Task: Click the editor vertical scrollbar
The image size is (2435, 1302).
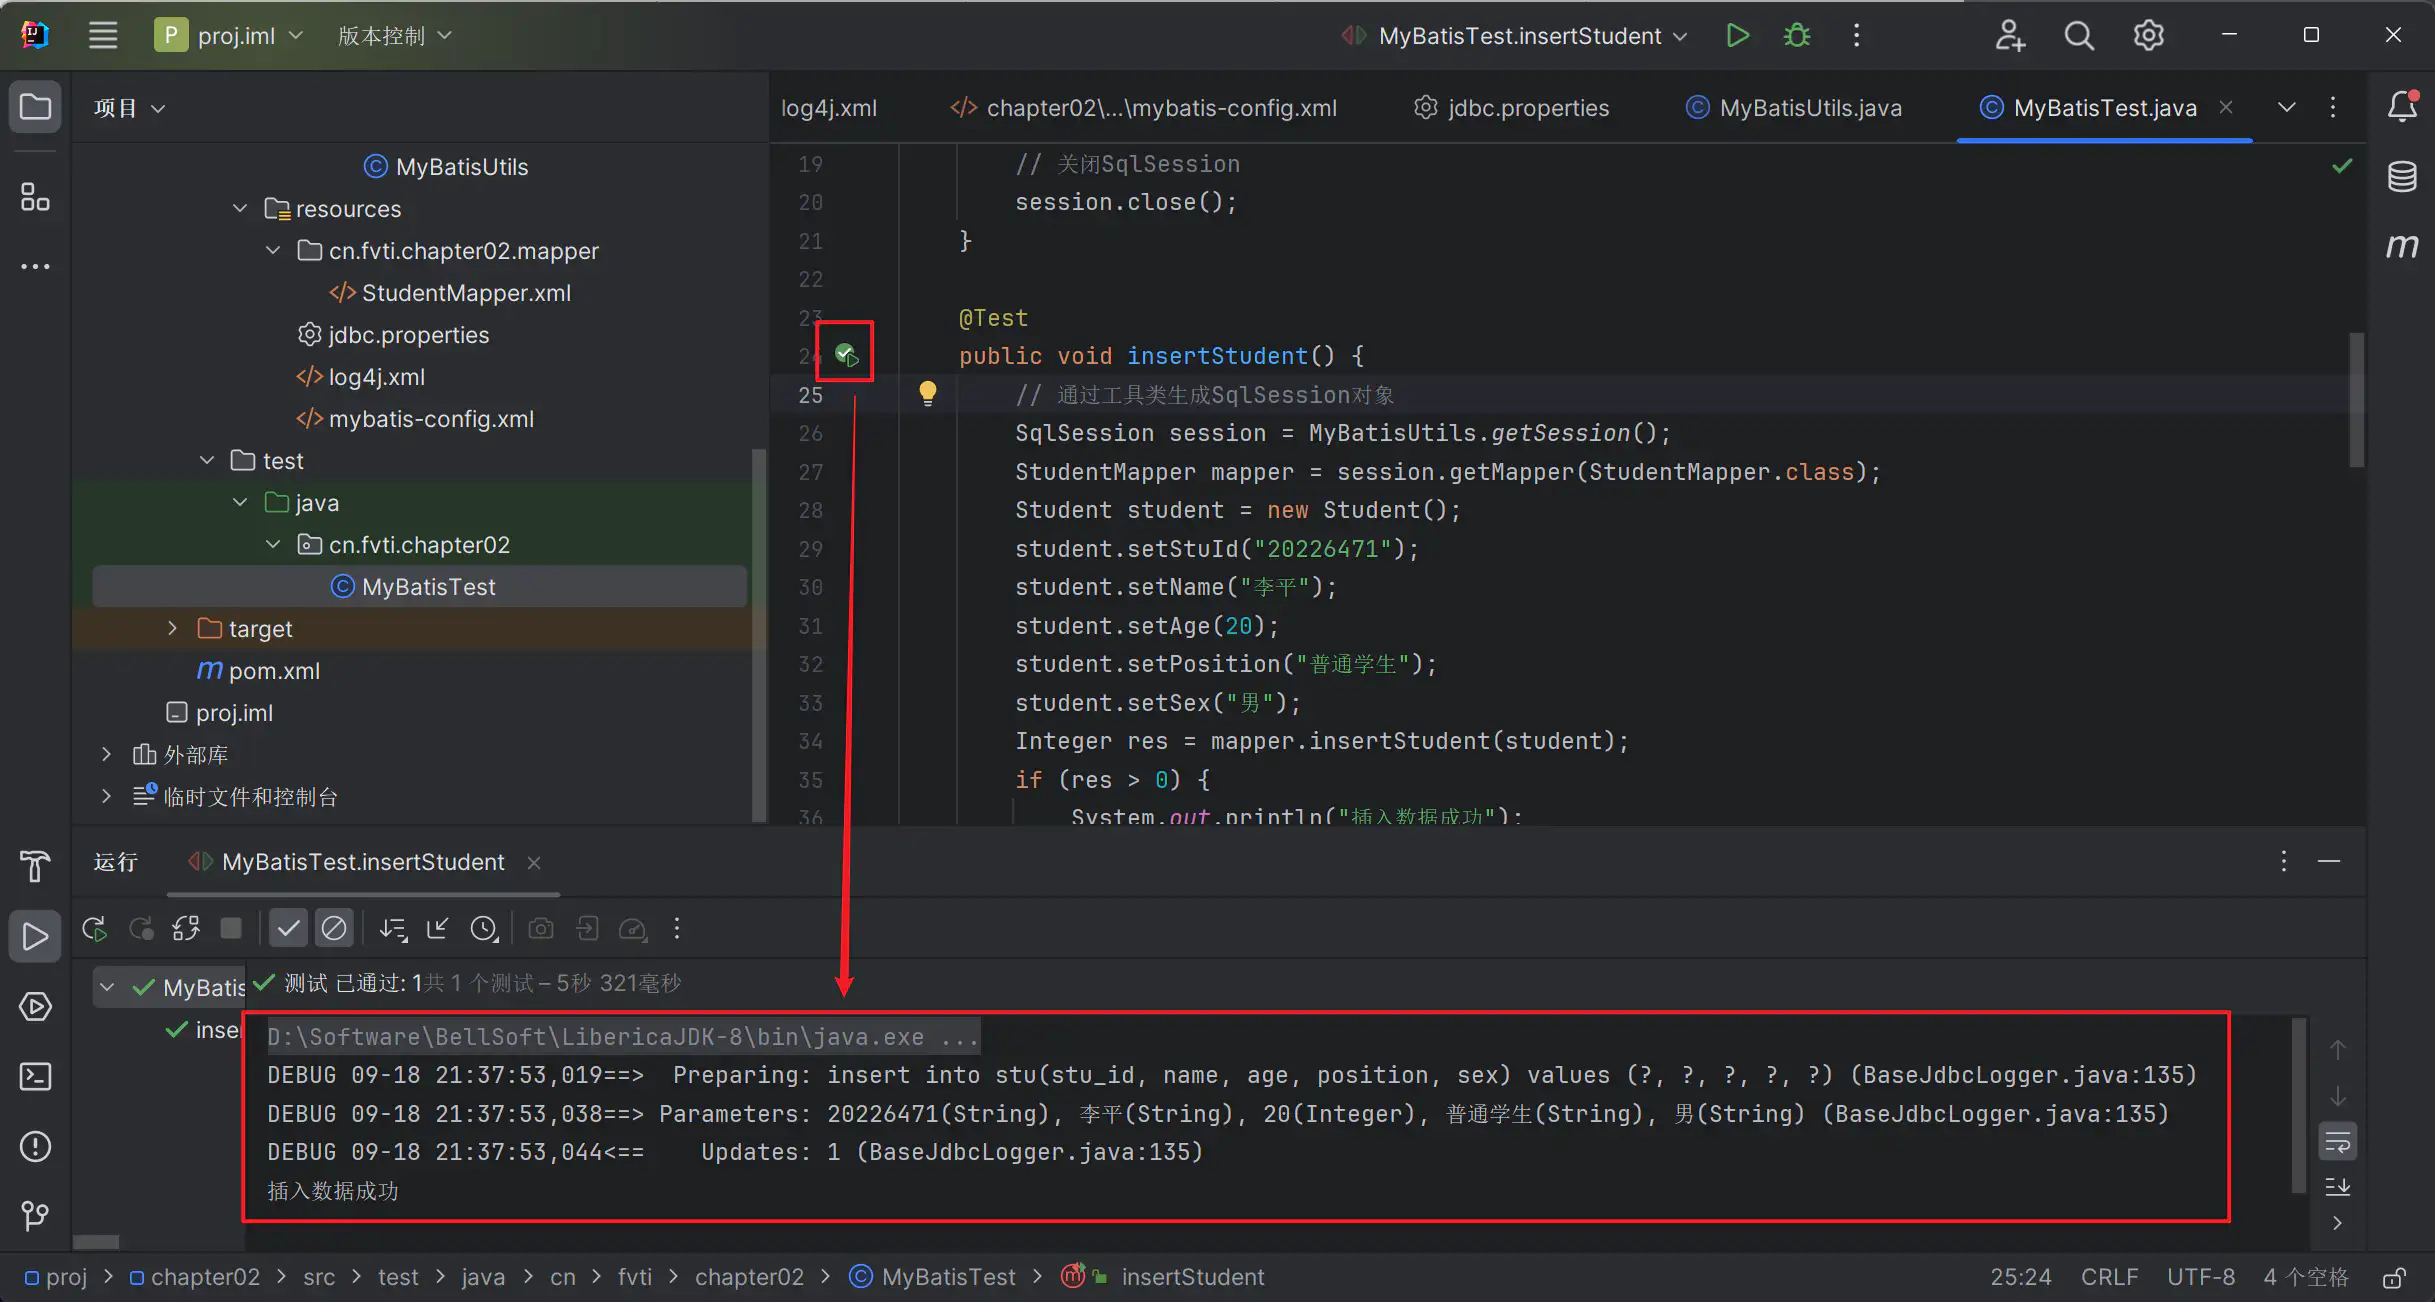Action: click(2357, 400)
